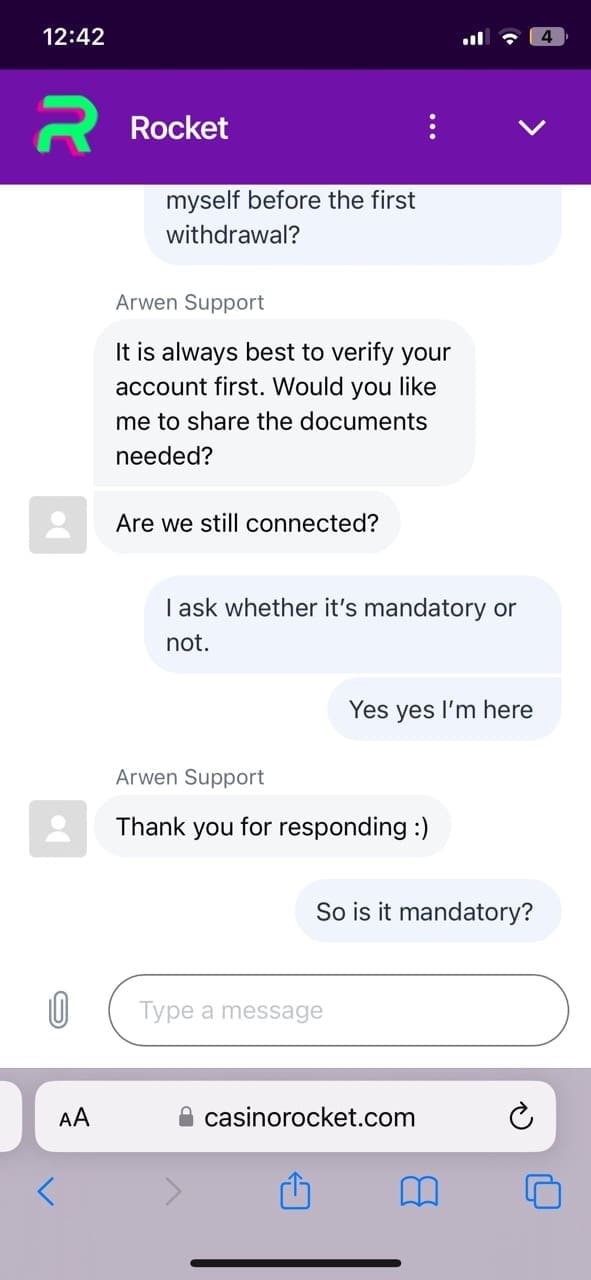Viewport: 591px width, 1280px height.
Task: Tap the casinorocket.com address bar
Action: [x=295, y=1117]
